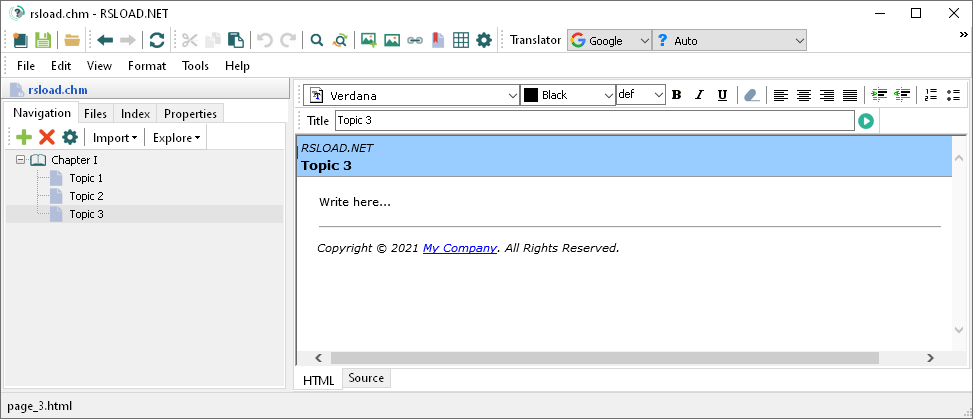973x419 pixels.
Task: Toggle italic formatting
Action: [x=699, y=95]
